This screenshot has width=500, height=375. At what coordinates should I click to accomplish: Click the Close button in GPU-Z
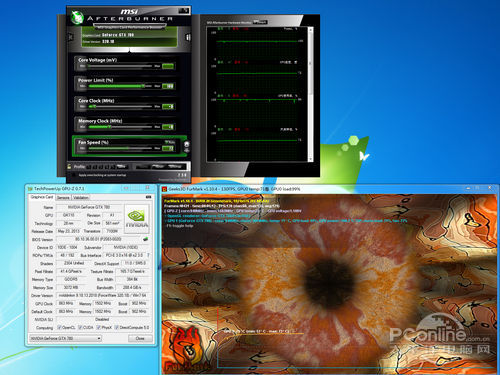pyautogui.click(x=140, y=338)
